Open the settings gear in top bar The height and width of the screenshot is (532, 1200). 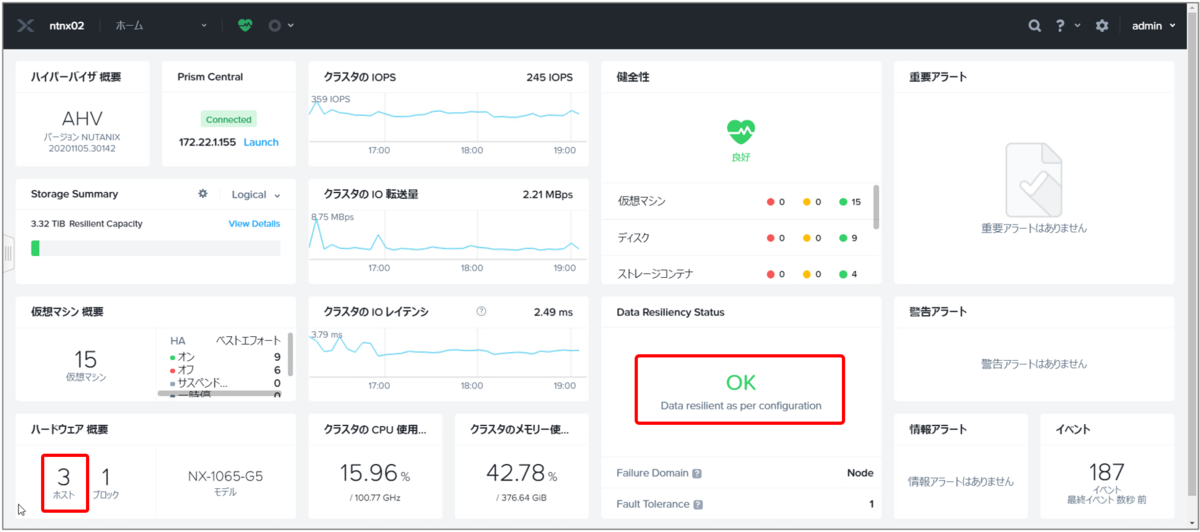click(1102, 25)
